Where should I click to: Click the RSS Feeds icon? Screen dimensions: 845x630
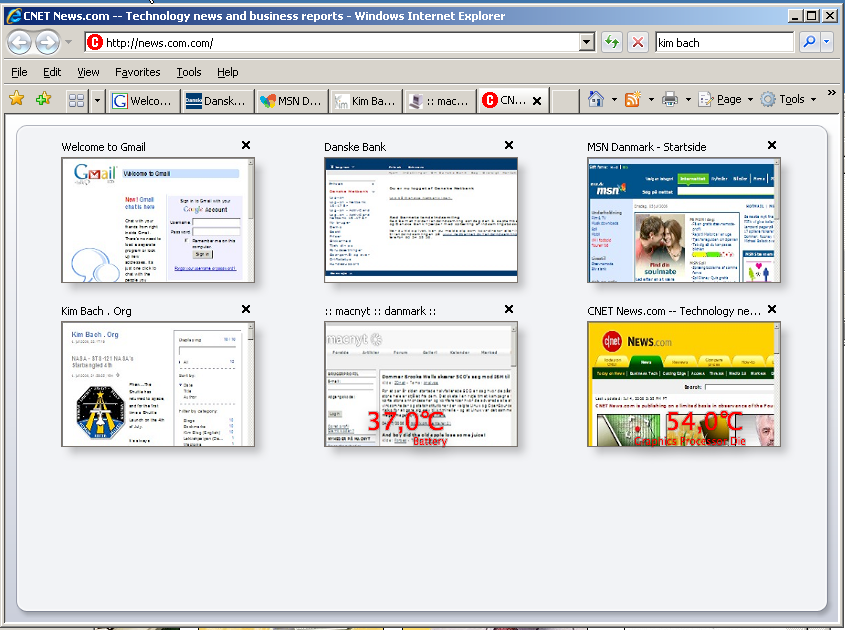coord(633,99)
